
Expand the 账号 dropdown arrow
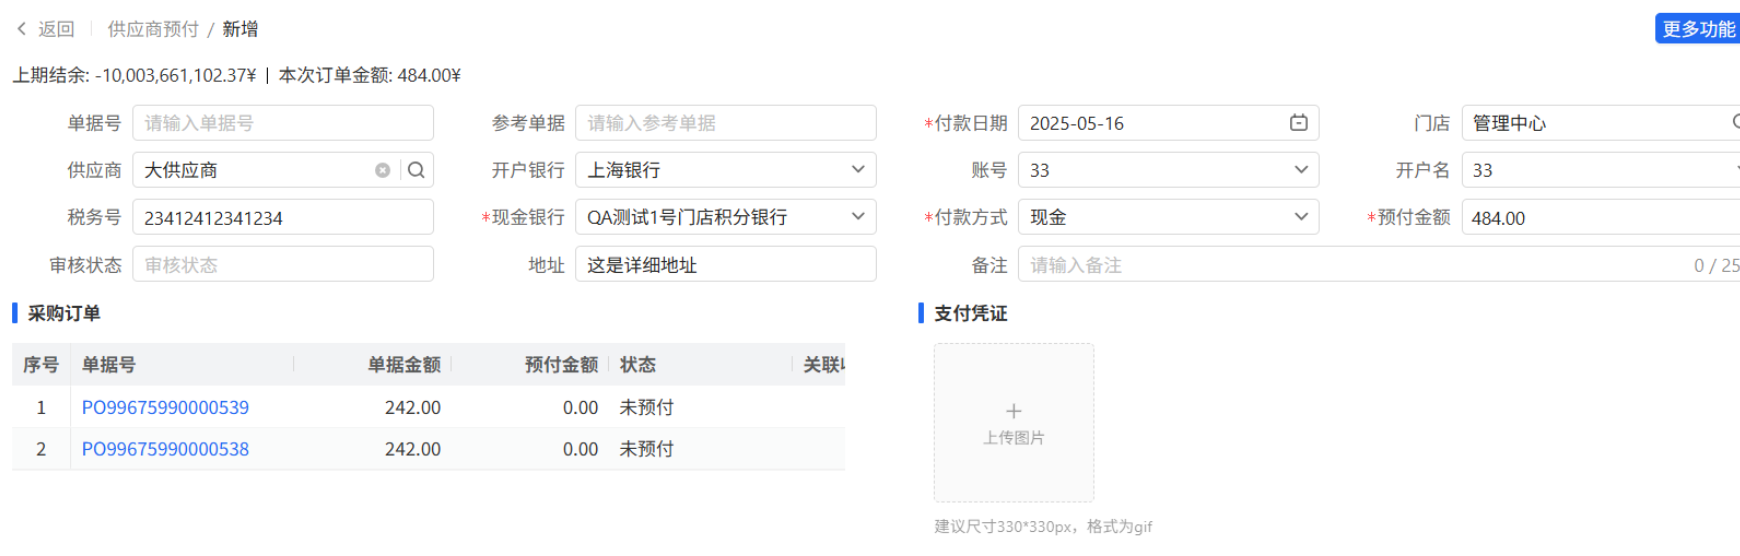pos(1300,170)
